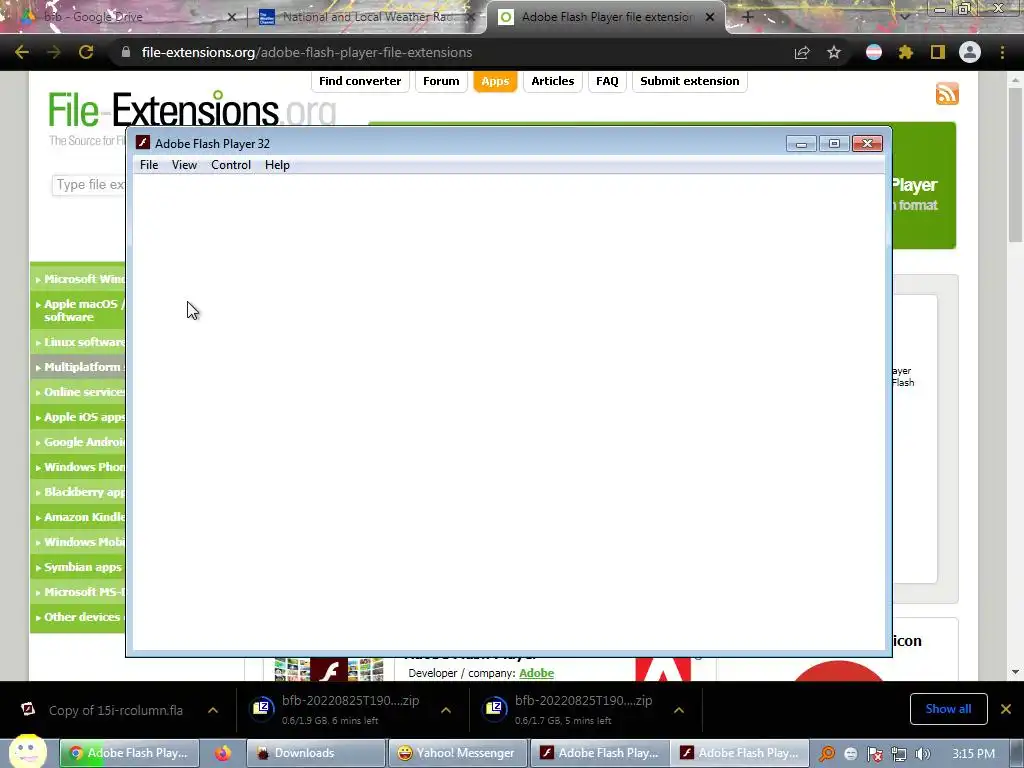This screenshot has height=768, width=1024.
Task: Open the Amazon Kindle category
Action: point(78,517)
